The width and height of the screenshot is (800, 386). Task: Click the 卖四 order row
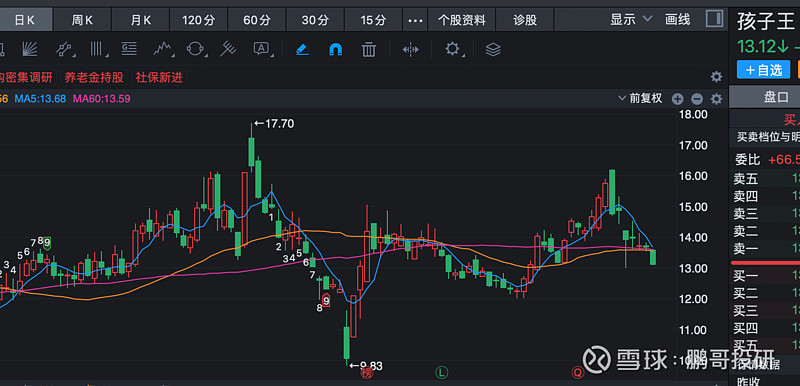[765, 196]
